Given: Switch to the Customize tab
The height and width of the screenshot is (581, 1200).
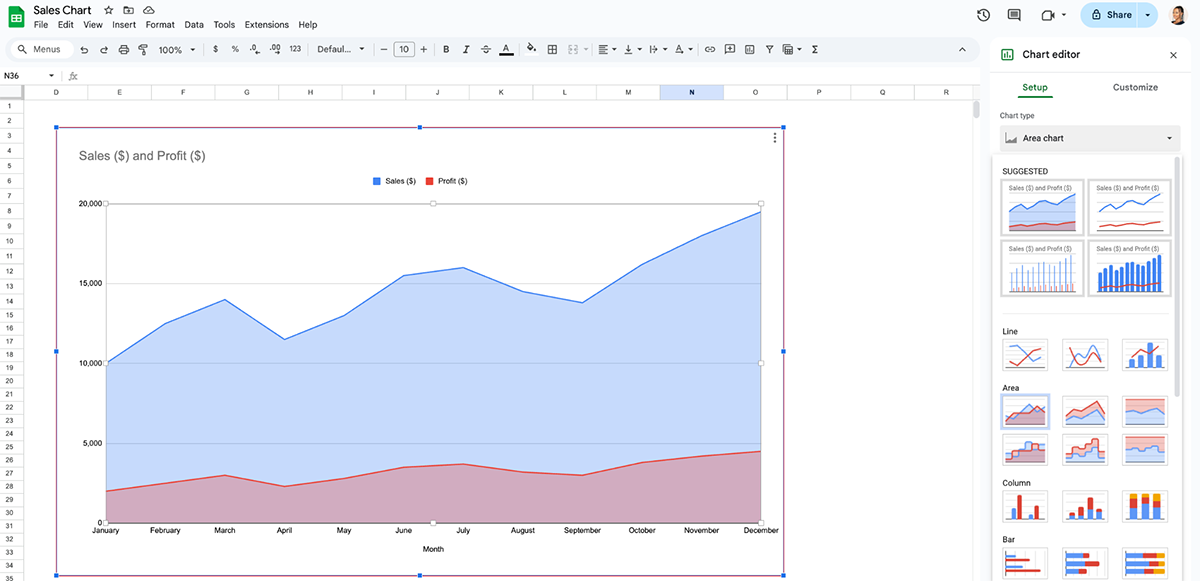Looking at the screenshot, I should pyautogui.click(x=1135, y=87).
